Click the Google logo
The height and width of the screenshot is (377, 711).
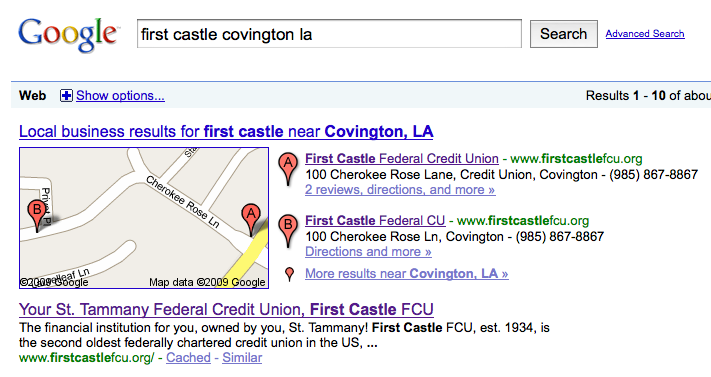(x=68, y=34)
